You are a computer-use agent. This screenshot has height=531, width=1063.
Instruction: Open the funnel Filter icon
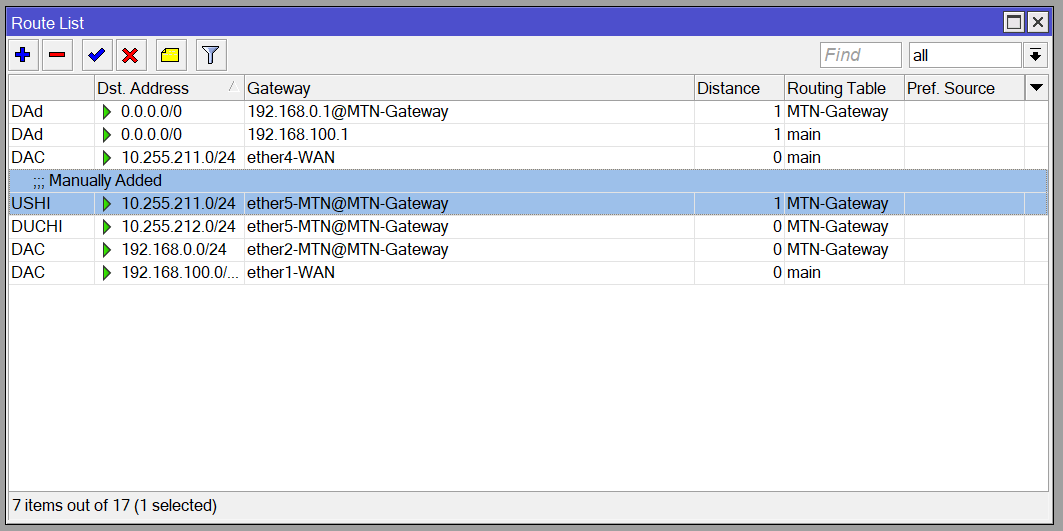click(x=211, y=55)
